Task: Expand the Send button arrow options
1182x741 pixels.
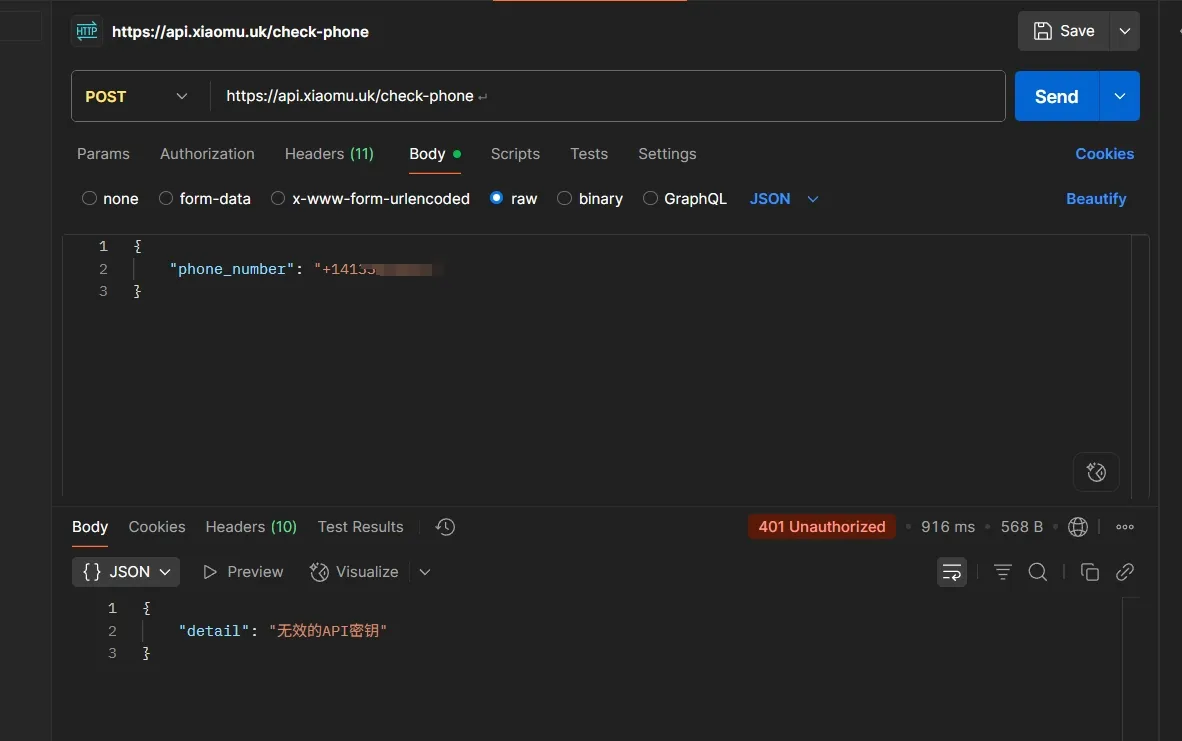Action: [1120, 96]
